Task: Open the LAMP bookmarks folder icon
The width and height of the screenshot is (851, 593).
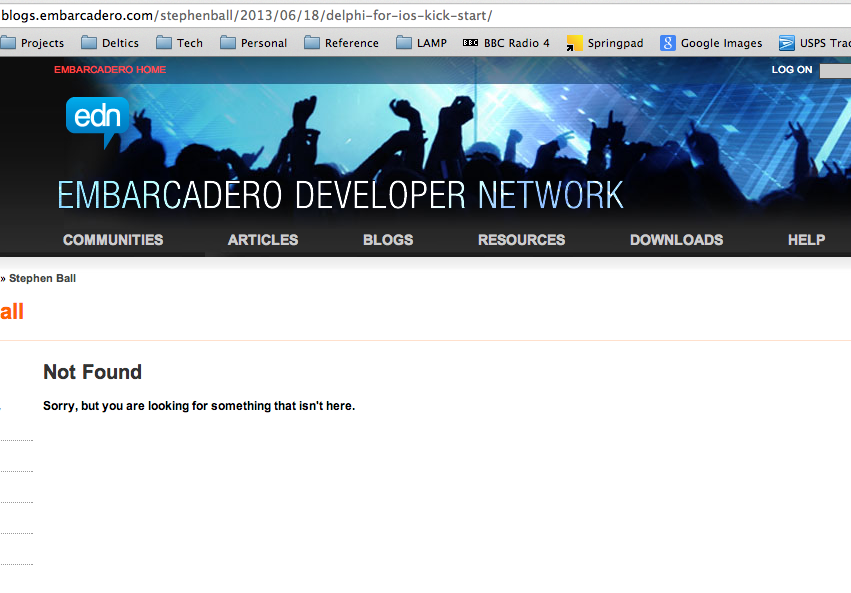Action: coord(404,42)
